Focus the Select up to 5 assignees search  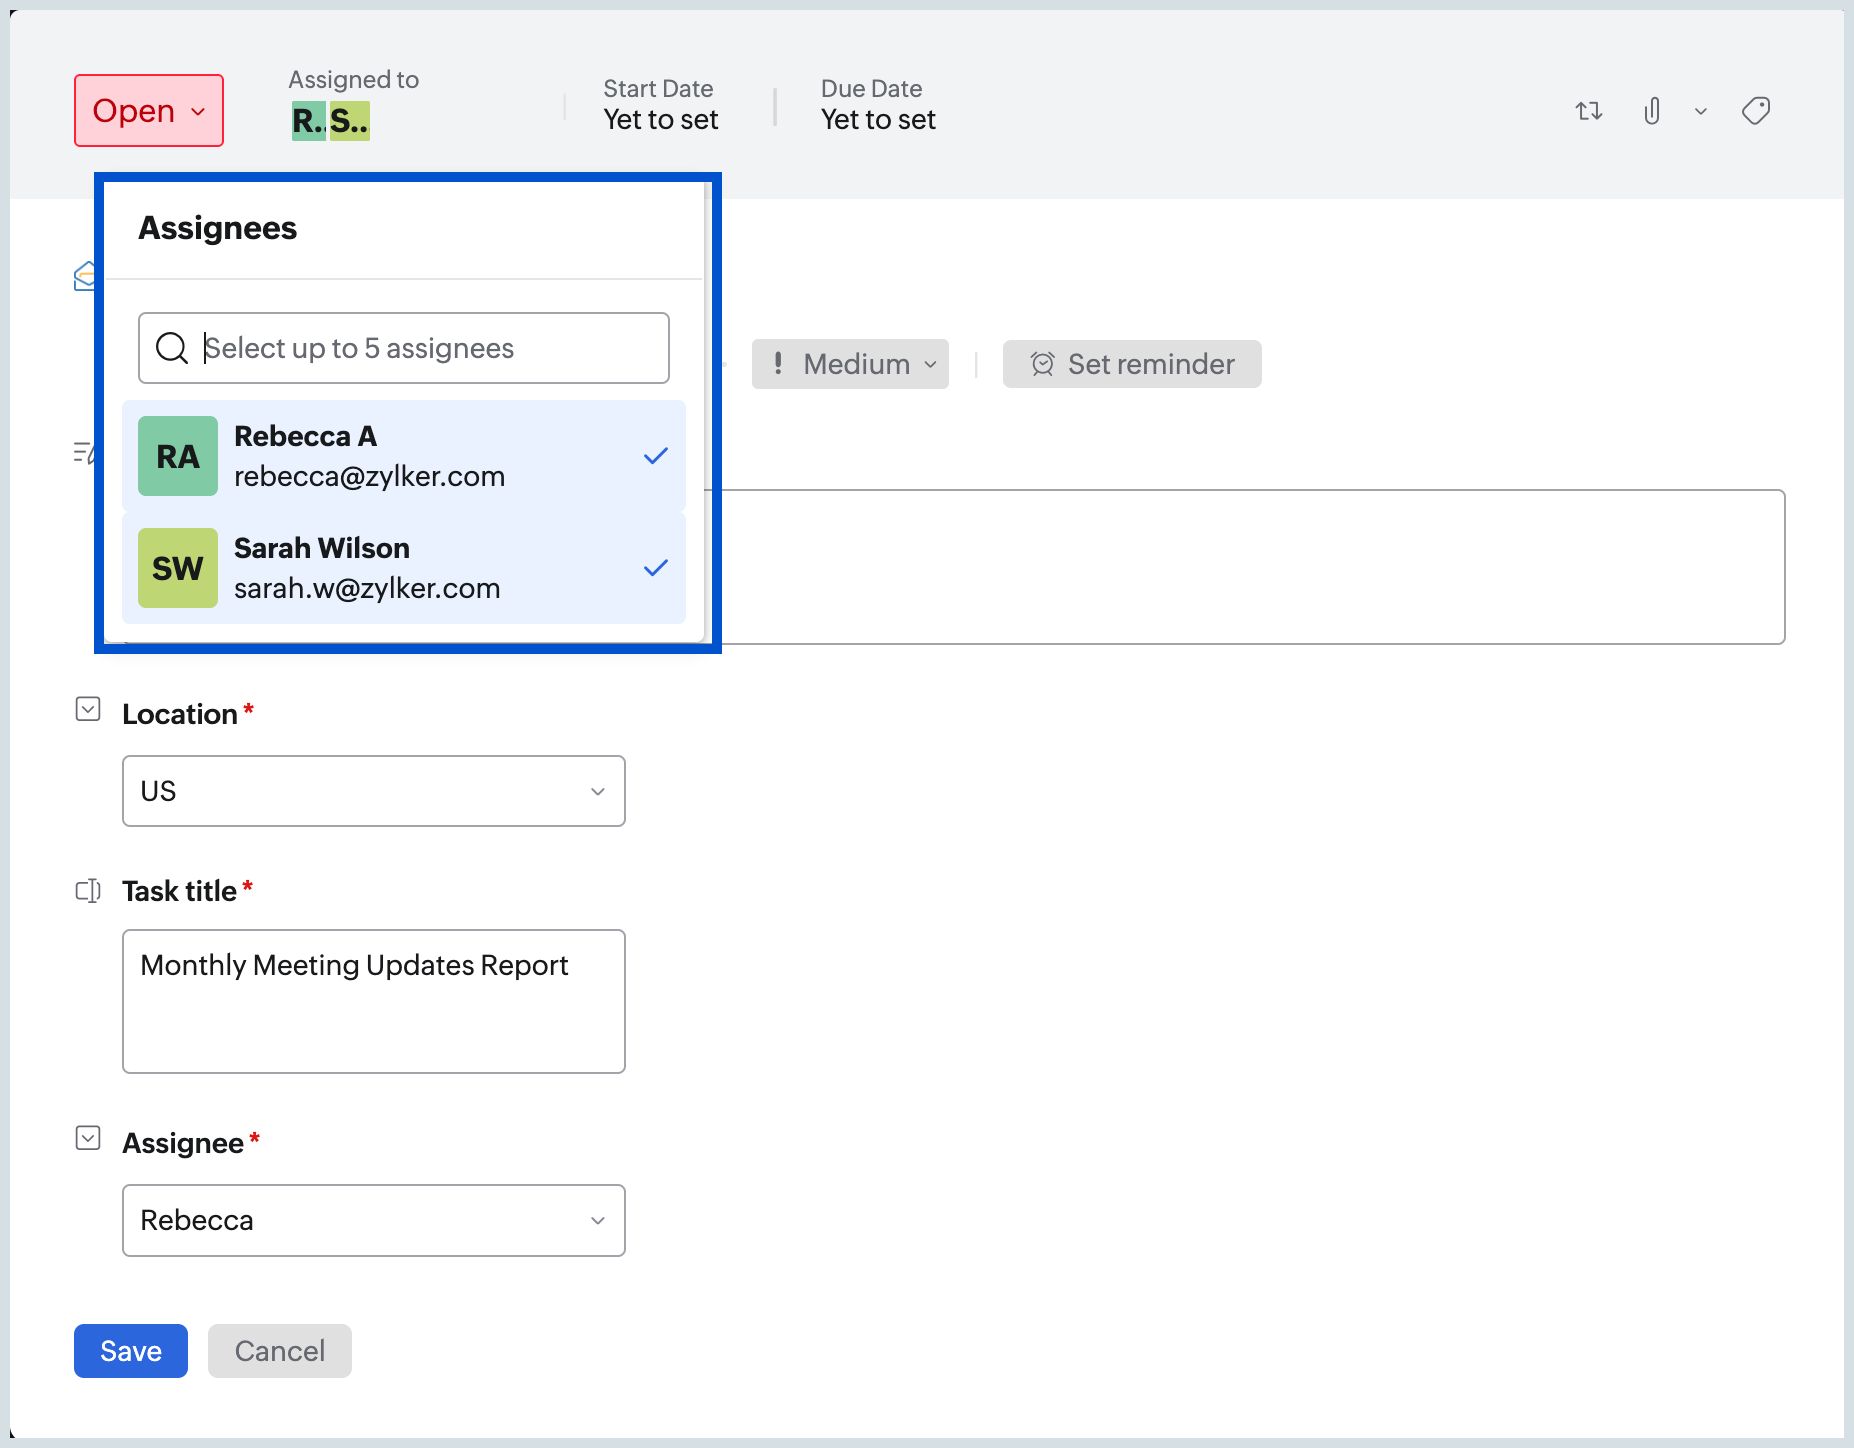[404, 348]
